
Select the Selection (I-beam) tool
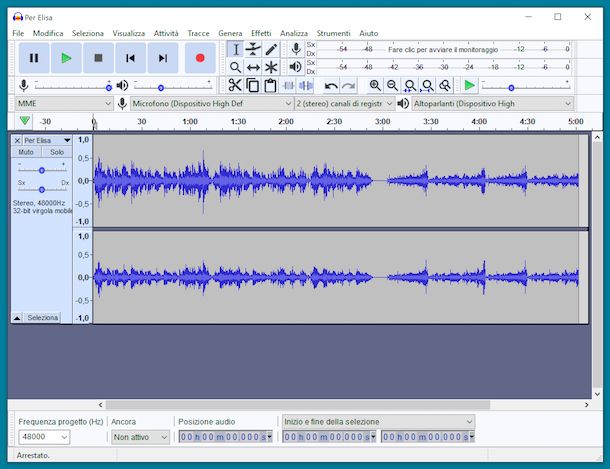point(235,49)
